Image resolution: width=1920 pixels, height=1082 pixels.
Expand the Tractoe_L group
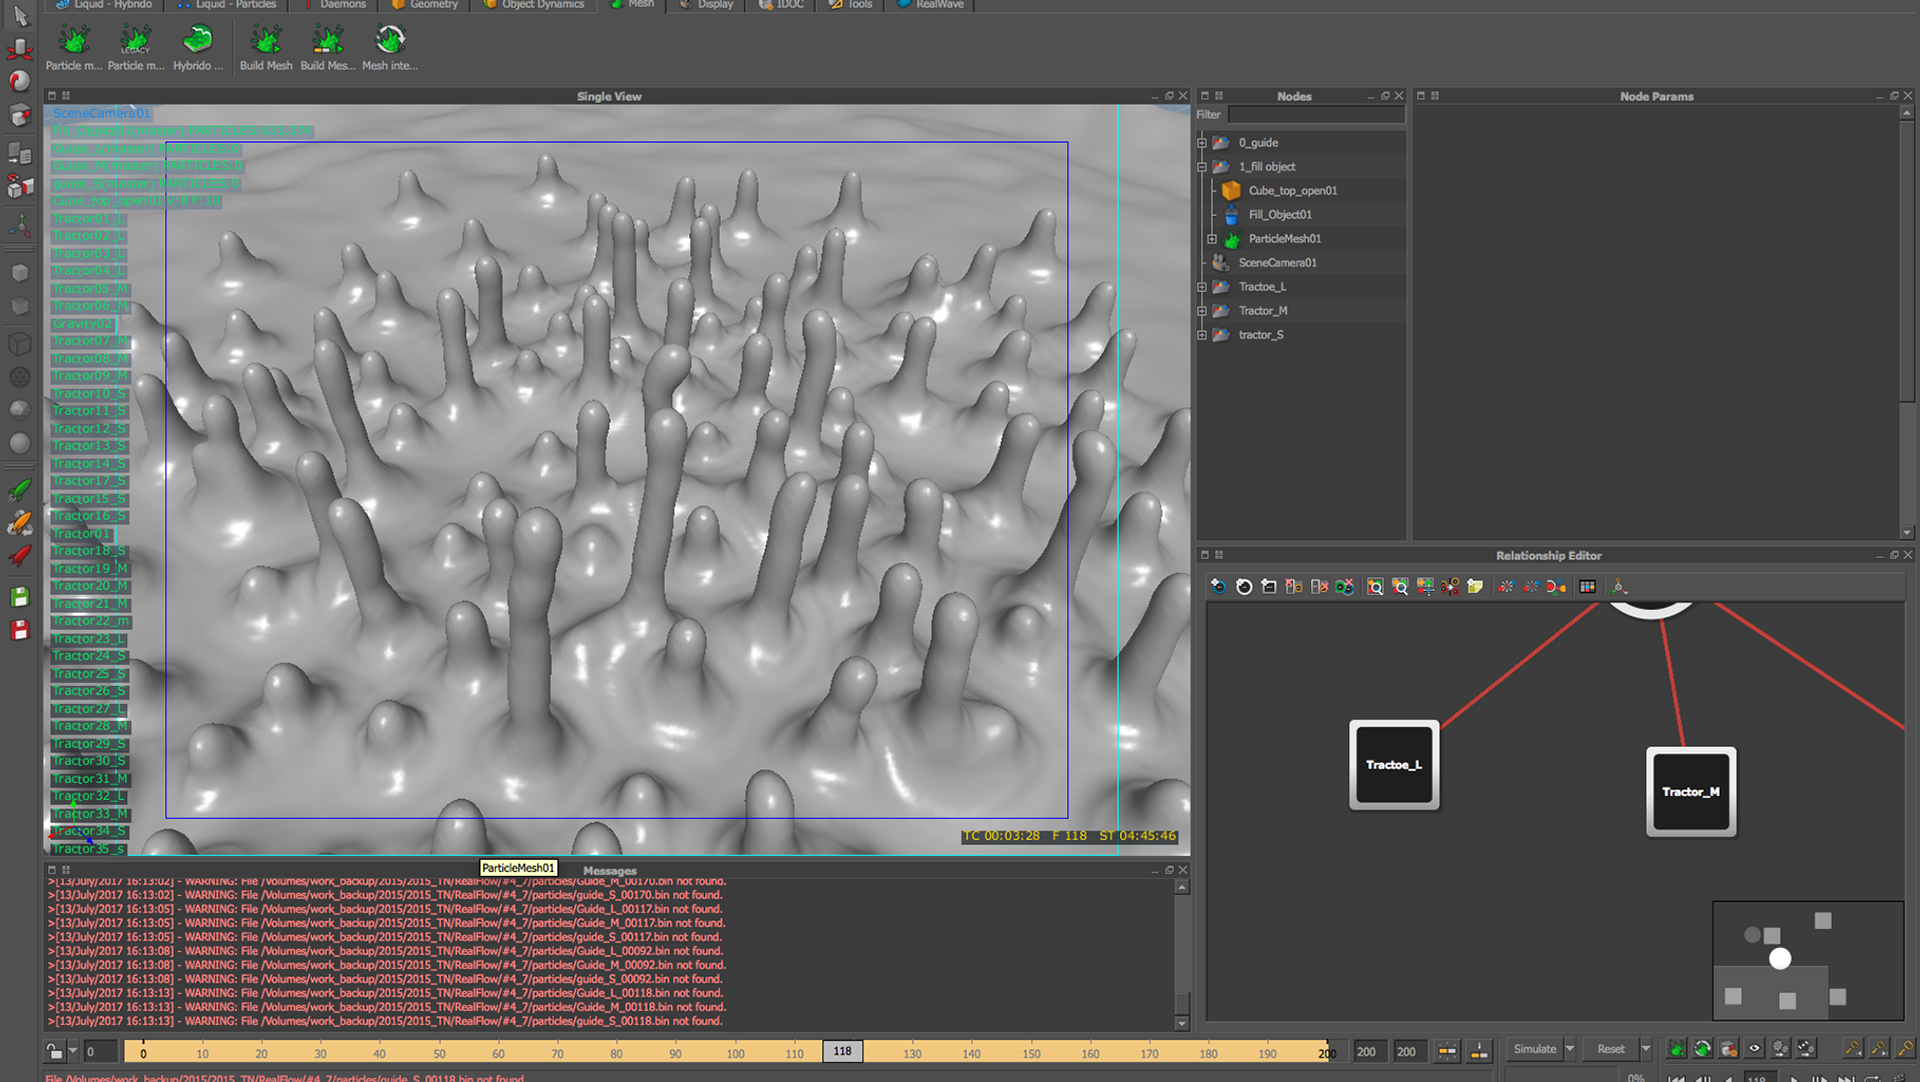pyautogui.click(x=1202, y=287)
